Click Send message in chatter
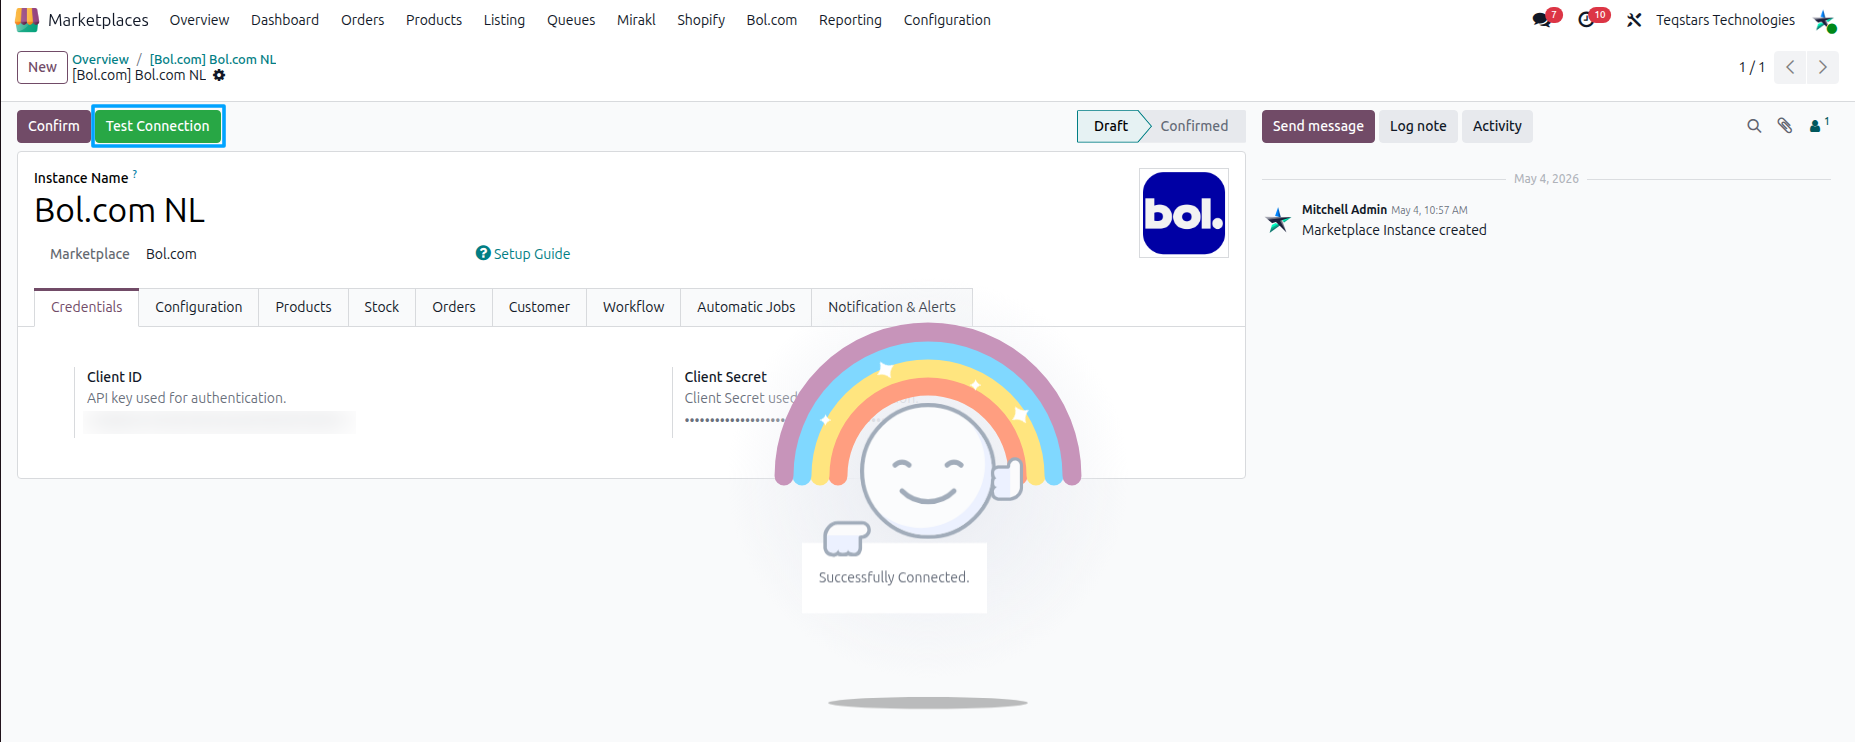1855x742 pixels. pos(1318,126)
